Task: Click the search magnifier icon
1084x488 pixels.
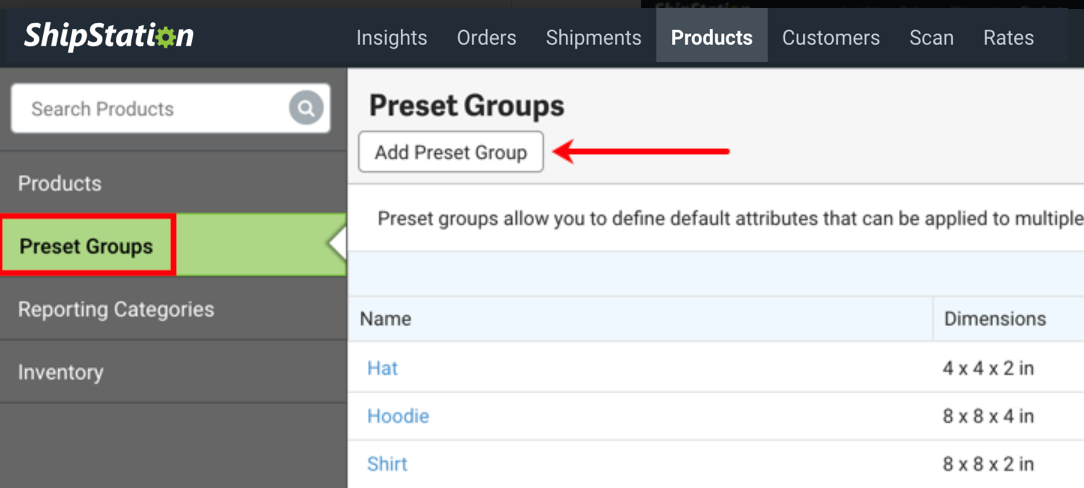Action: (x=306, y=108)
